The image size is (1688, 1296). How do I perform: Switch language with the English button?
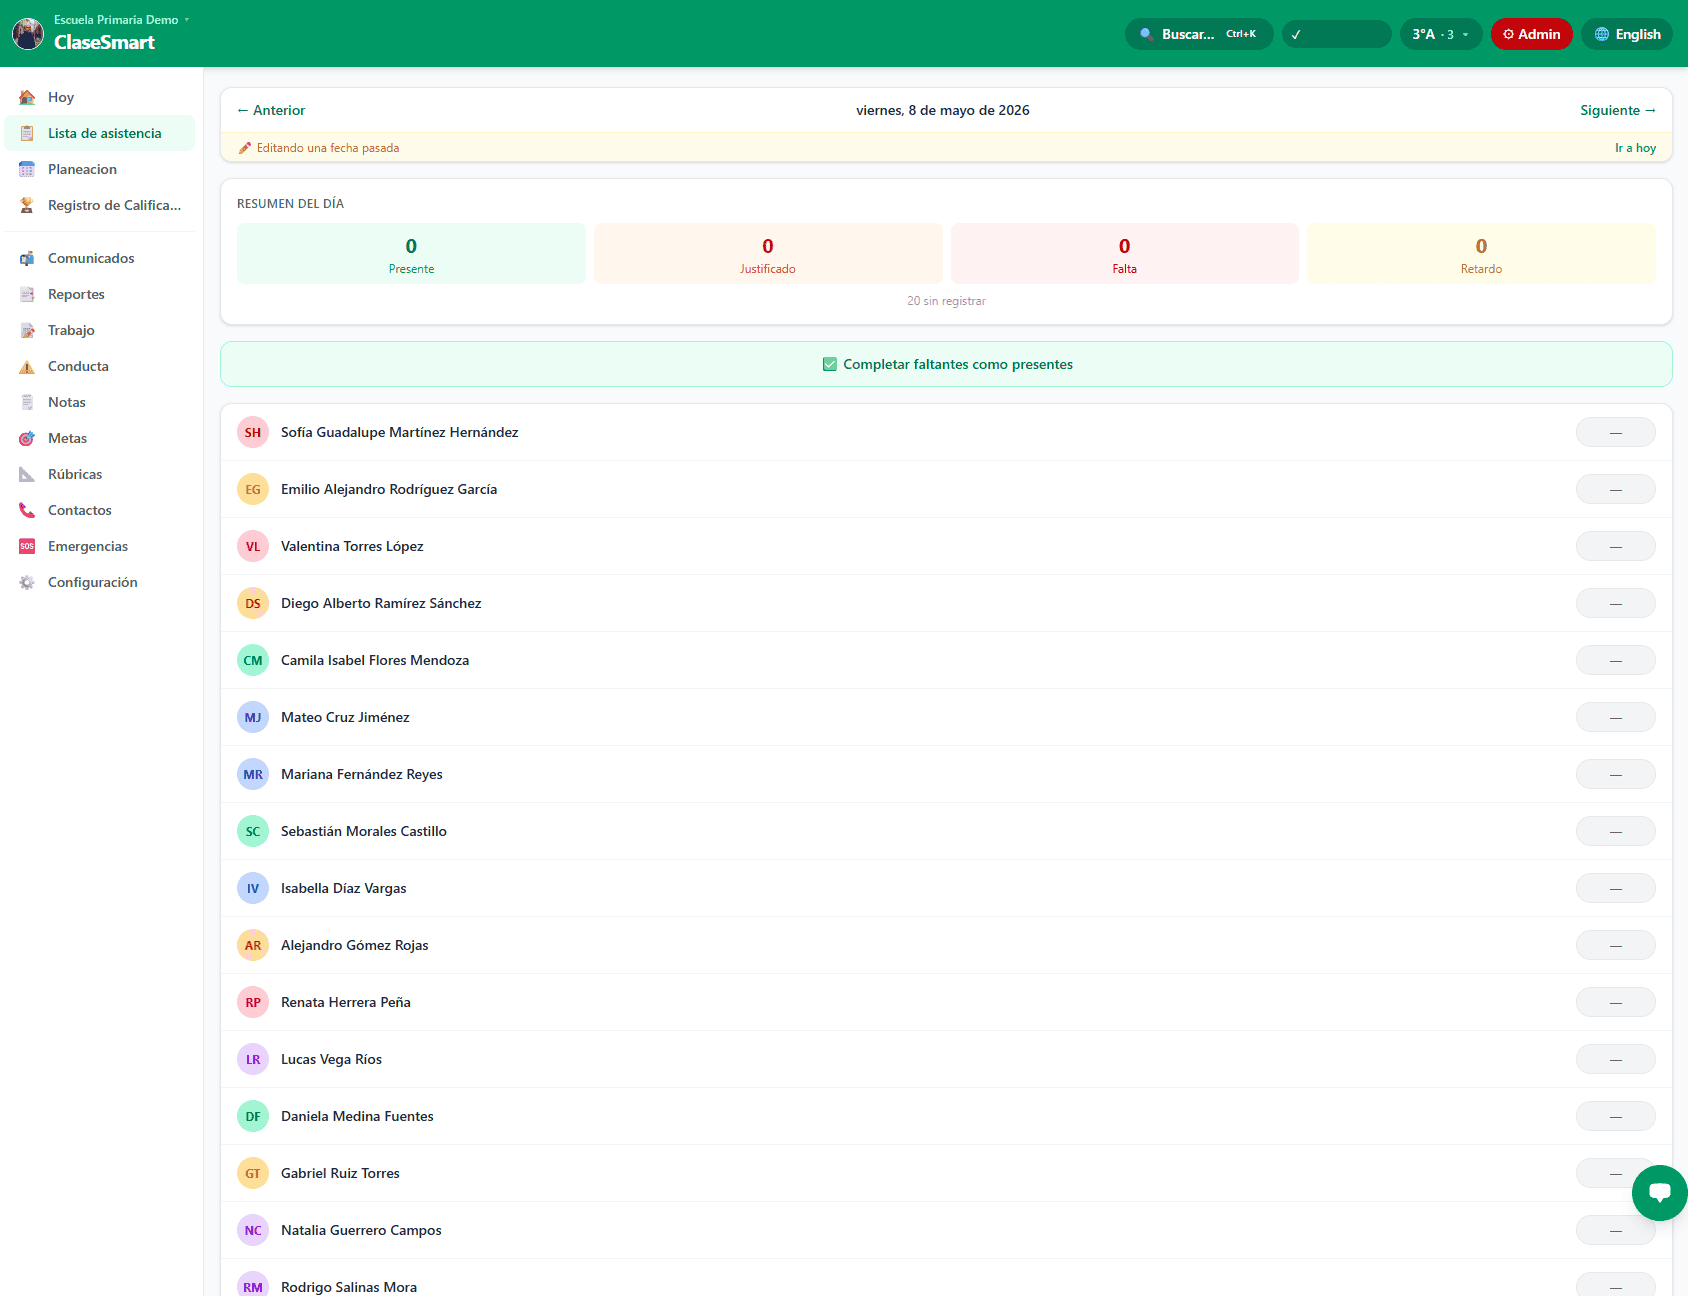(x=1627, y=34)
